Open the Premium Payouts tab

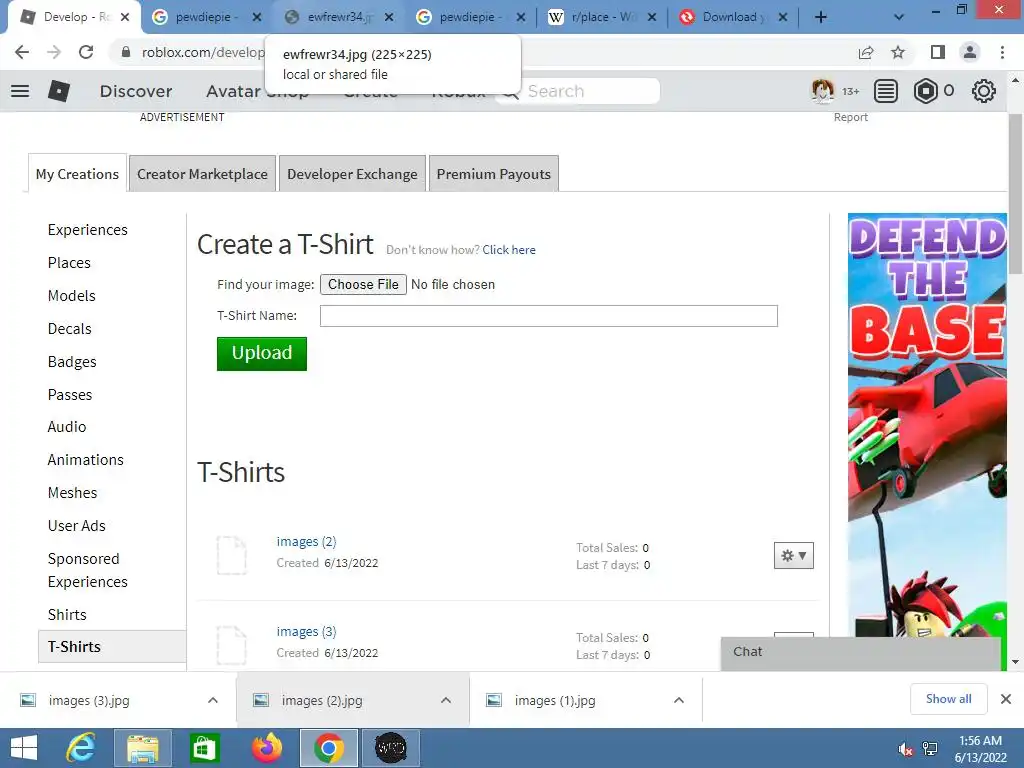coord(494,174)
